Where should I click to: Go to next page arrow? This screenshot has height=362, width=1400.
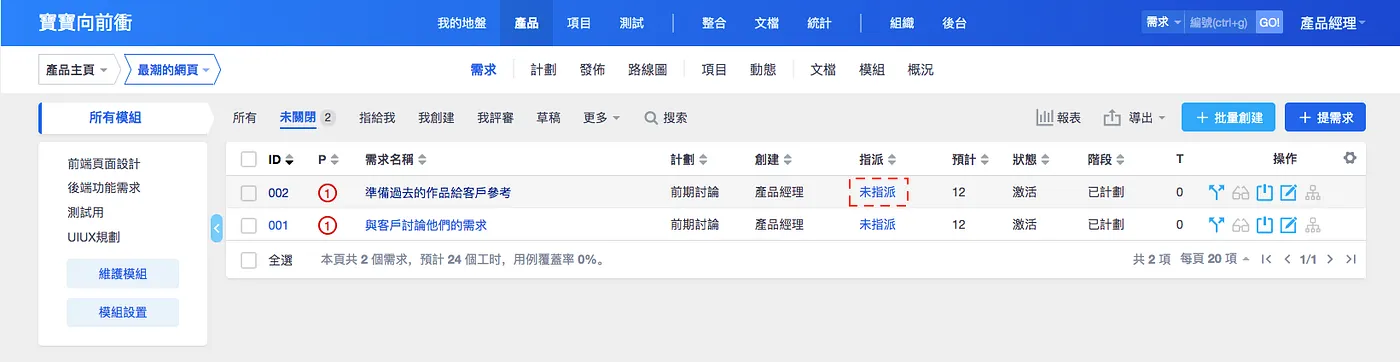(1330, 259)
